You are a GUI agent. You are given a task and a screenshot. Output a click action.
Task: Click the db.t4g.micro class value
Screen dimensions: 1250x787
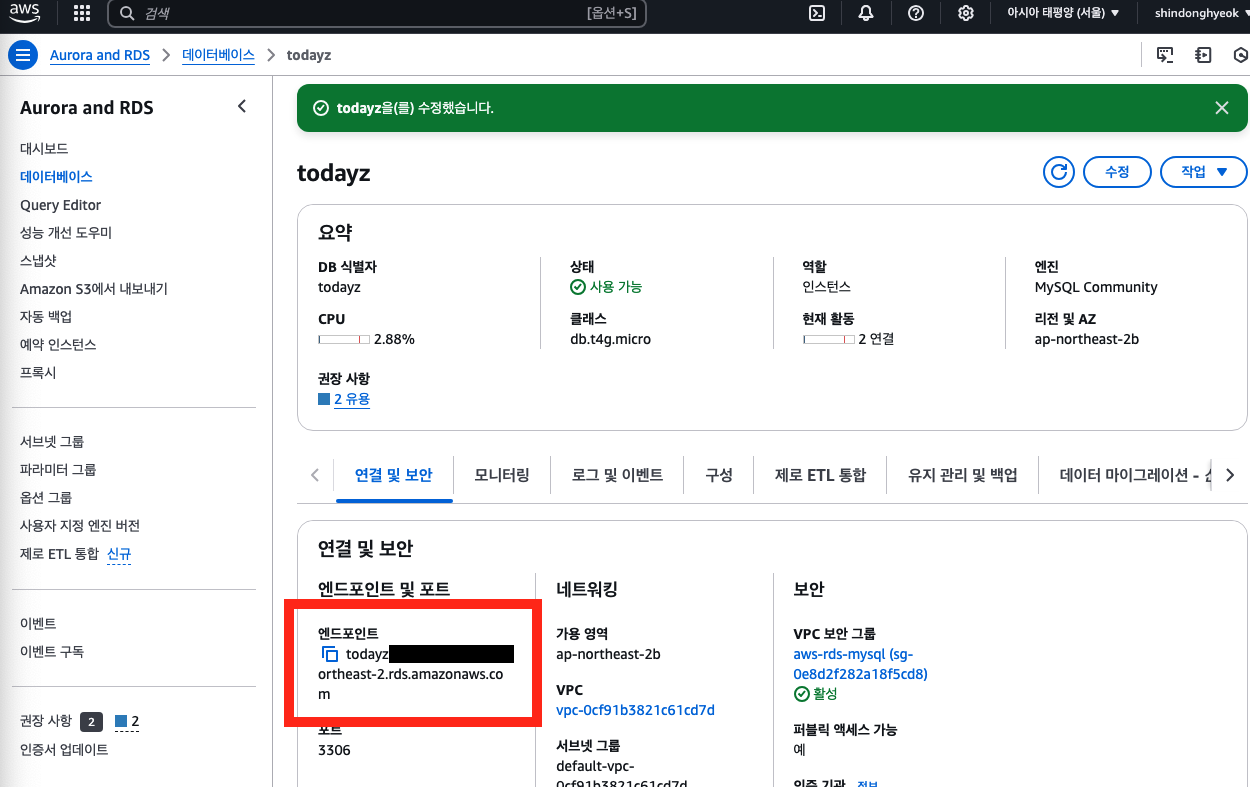coord(610,339)
